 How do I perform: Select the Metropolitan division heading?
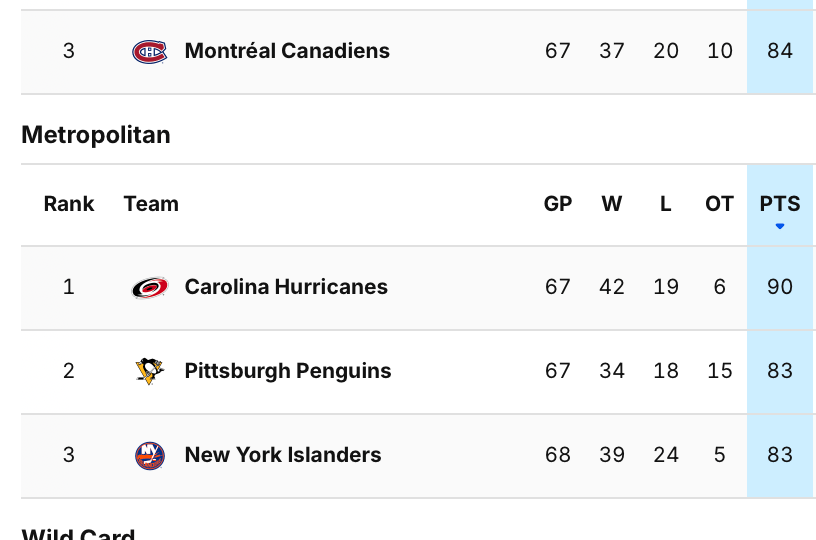click(96, 135)
